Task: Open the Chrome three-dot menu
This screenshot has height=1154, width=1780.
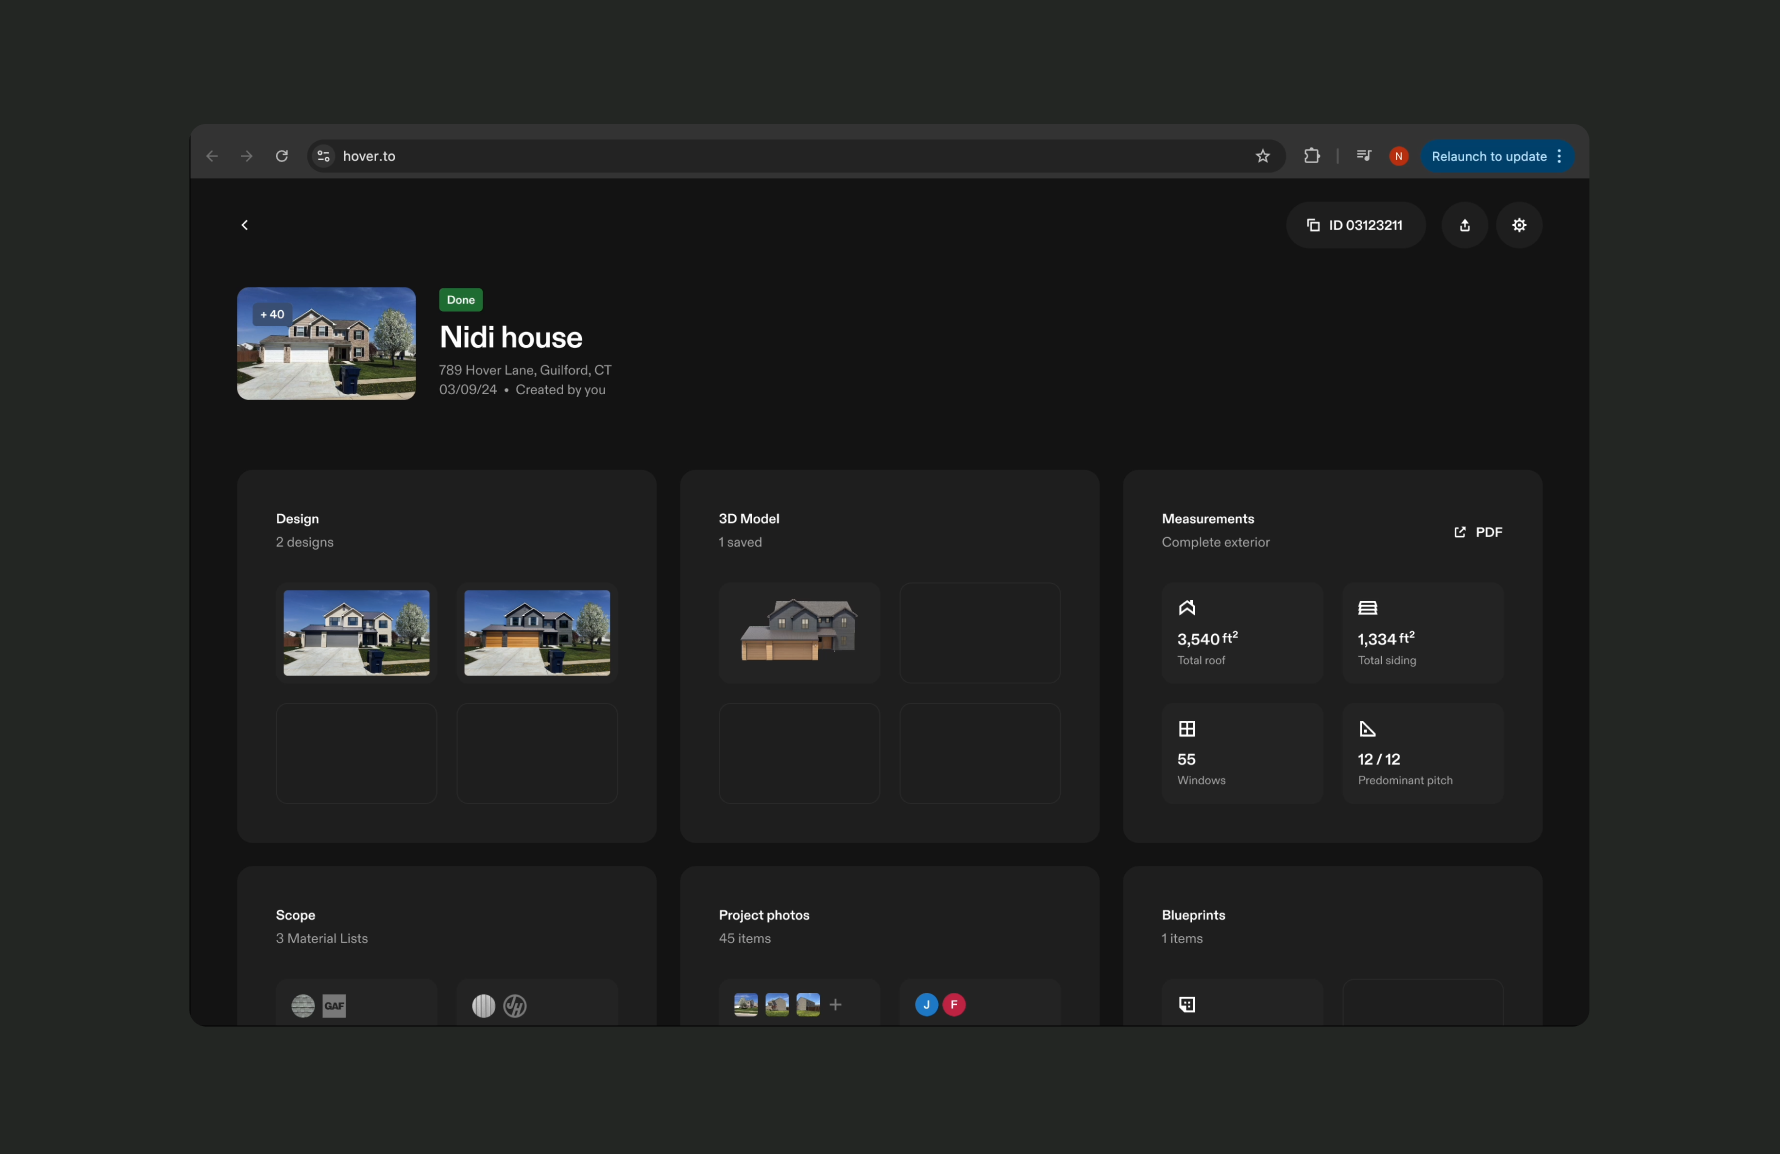Action: (x=1559, y=156)
